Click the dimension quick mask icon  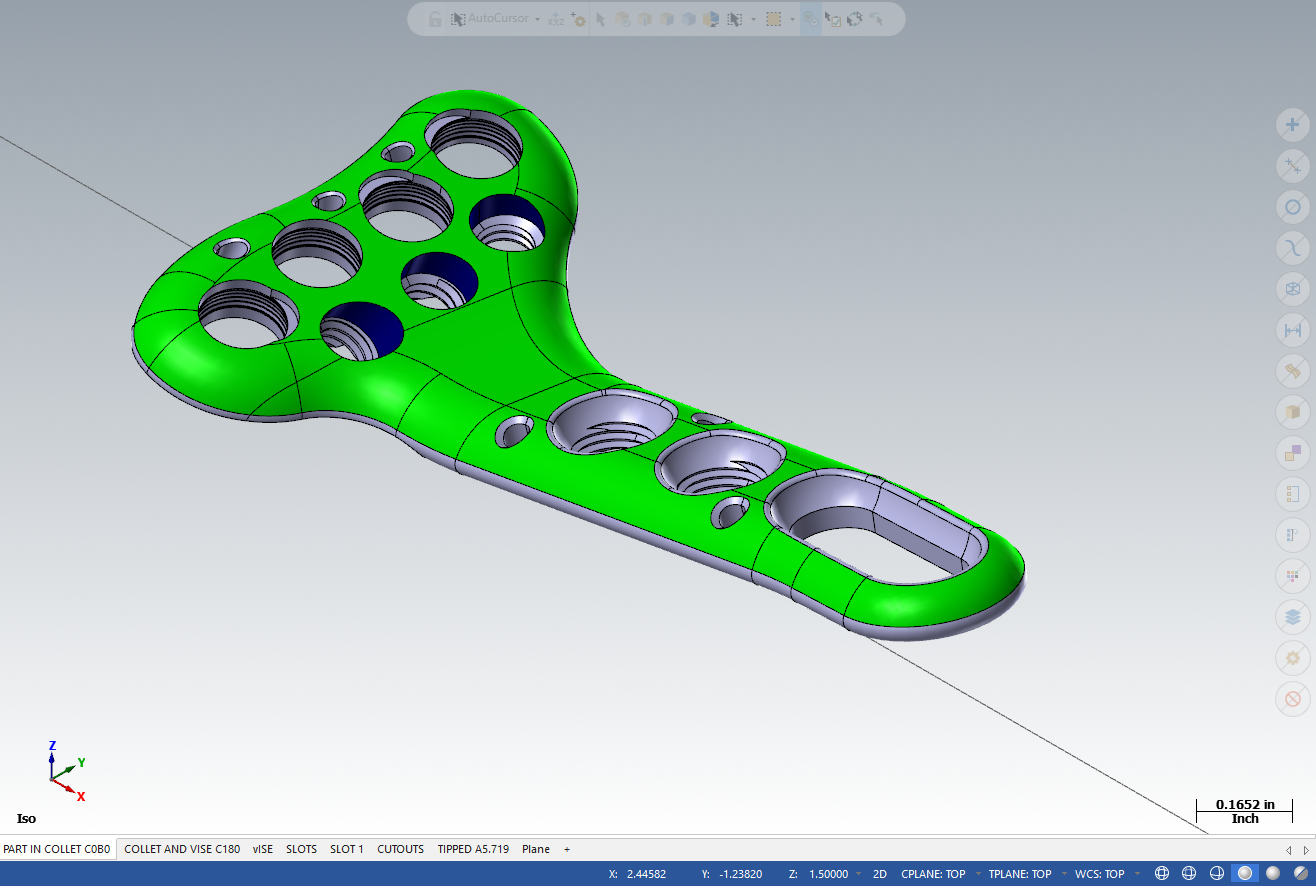[1292, 330]
